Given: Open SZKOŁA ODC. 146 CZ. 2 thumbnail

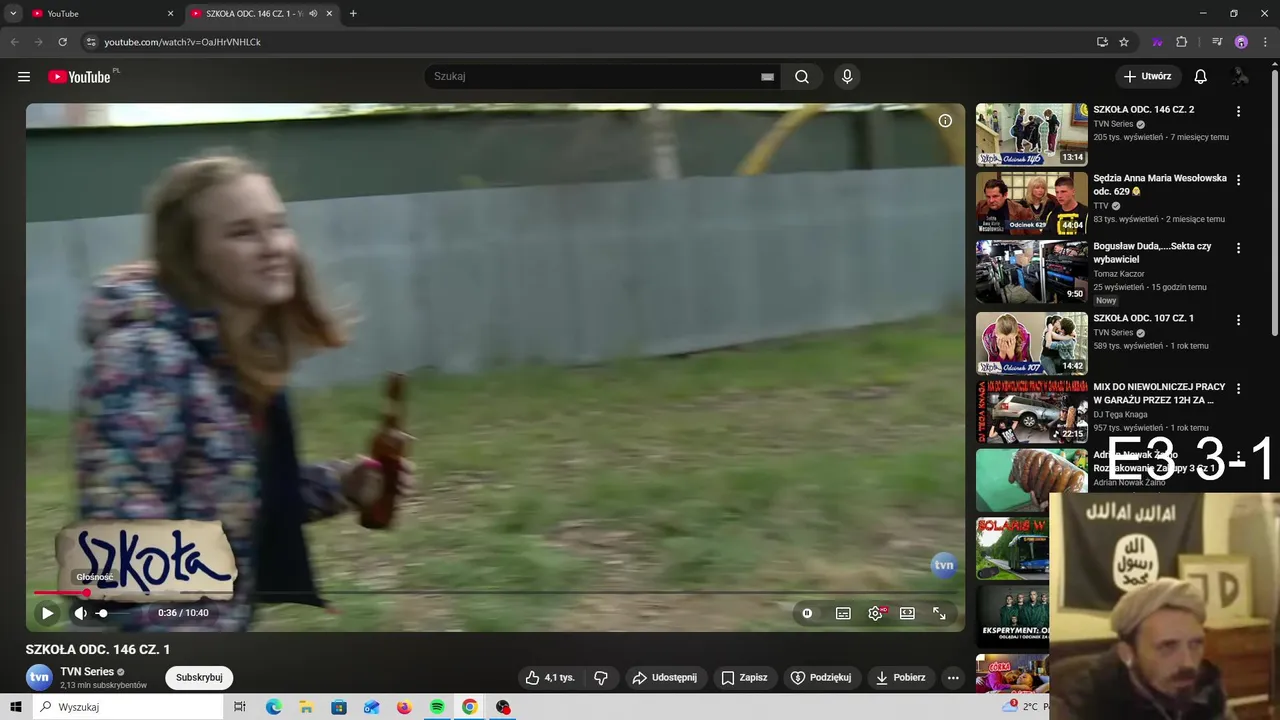Looking at the screenshot, I should coord(1031,134).
